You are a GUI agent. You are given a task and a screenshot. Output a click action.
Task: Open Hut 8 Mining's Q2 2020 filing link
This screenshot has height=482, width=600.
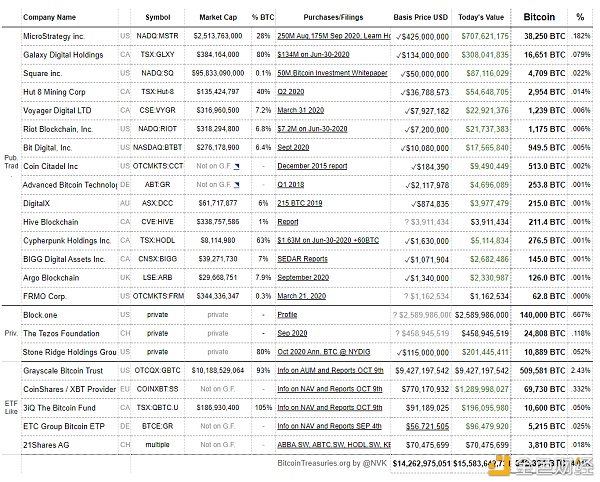click(x=290, y=92)
